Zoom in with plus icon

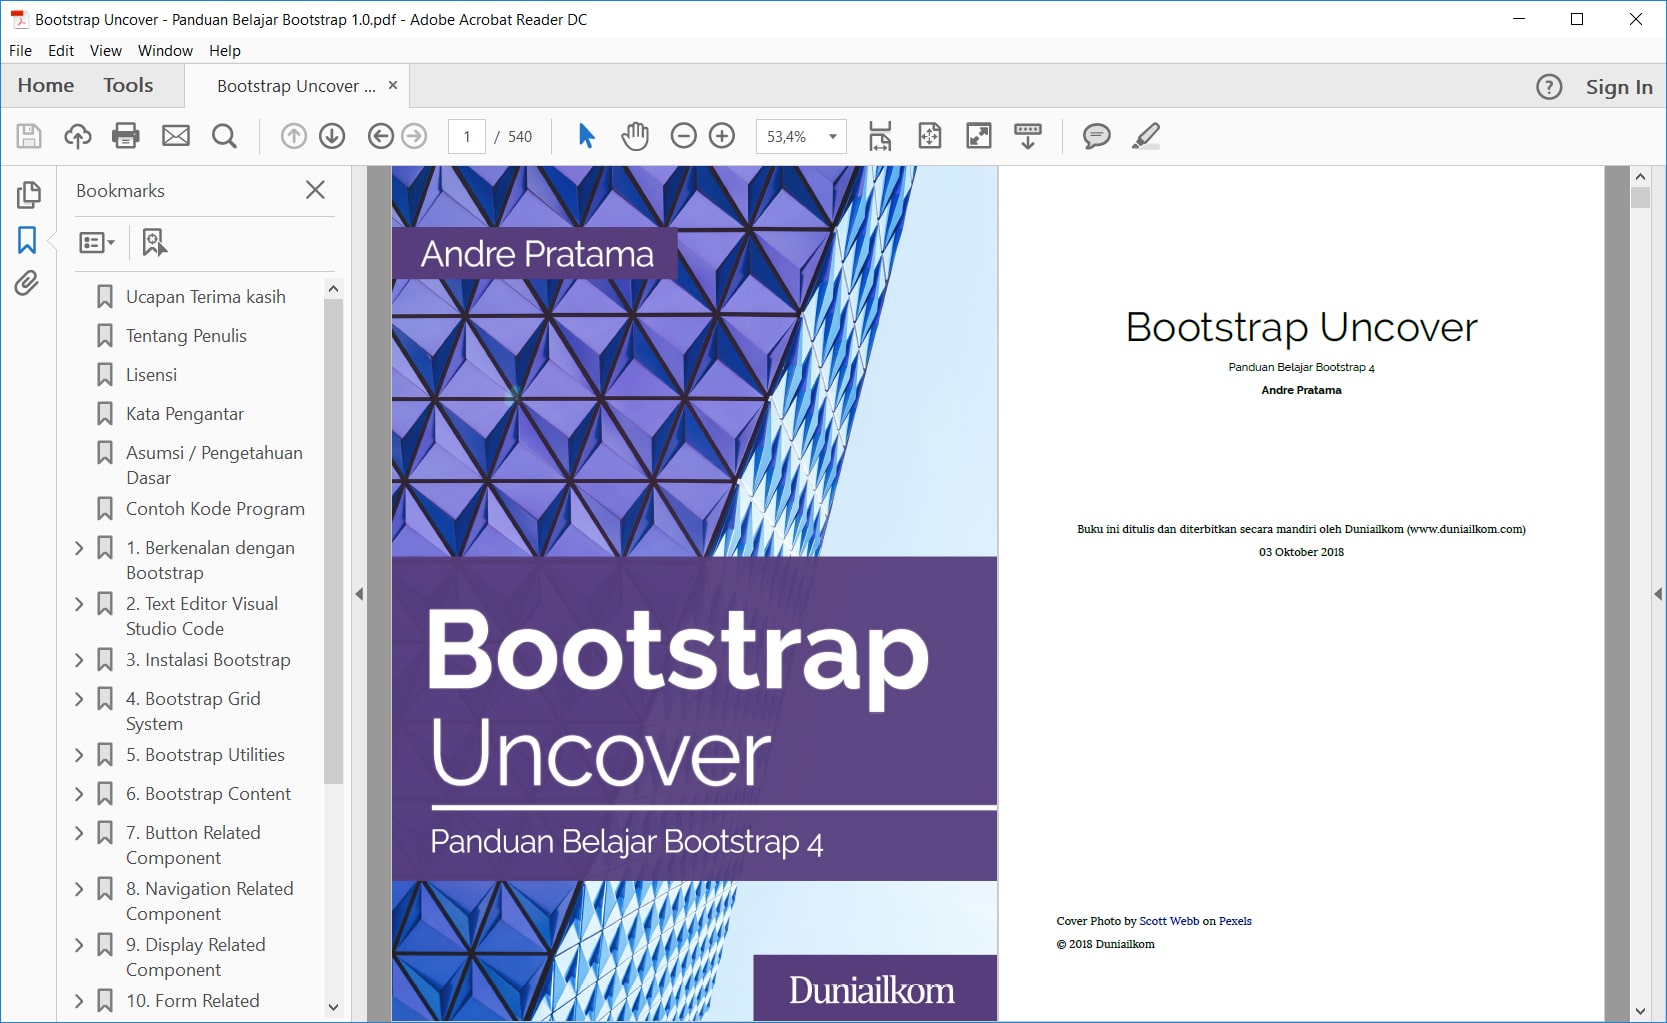coord(722,136)
